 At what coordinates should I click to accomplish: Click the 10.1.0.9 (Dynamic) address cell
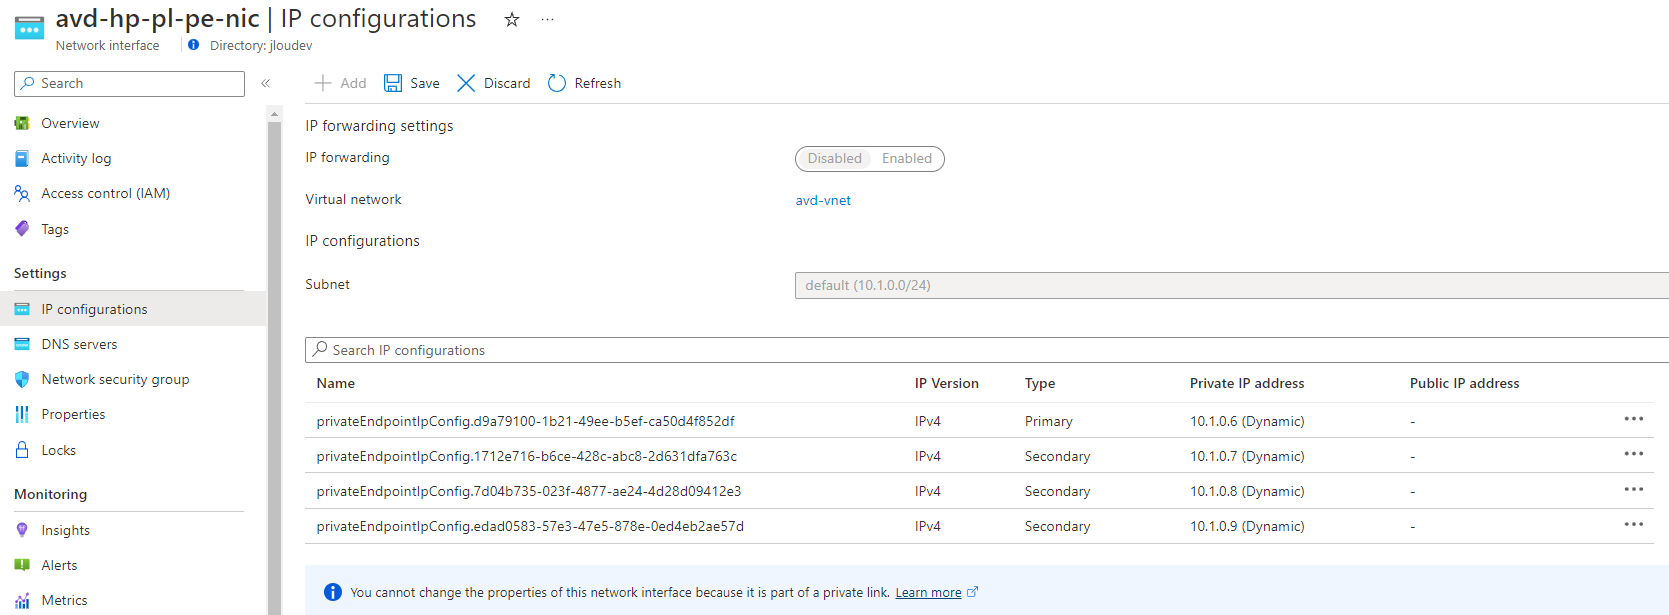tap(1247, 526)
